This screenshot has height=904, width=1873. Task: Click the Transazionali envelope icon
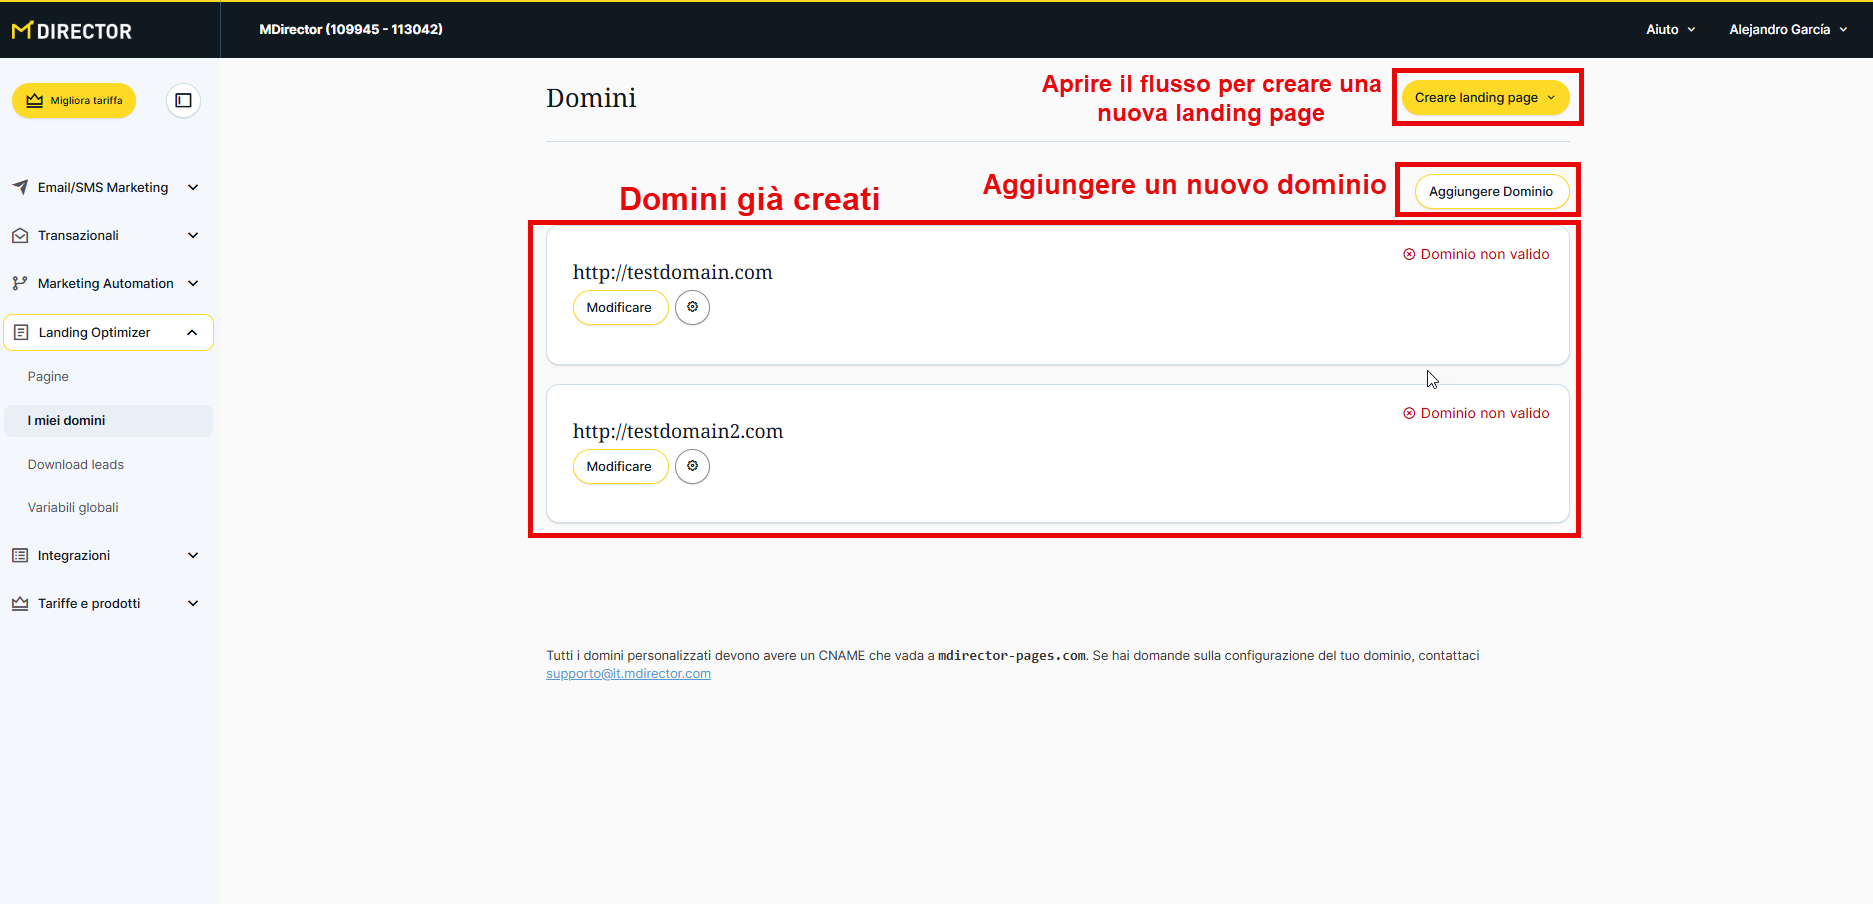(x=20, y=236)
